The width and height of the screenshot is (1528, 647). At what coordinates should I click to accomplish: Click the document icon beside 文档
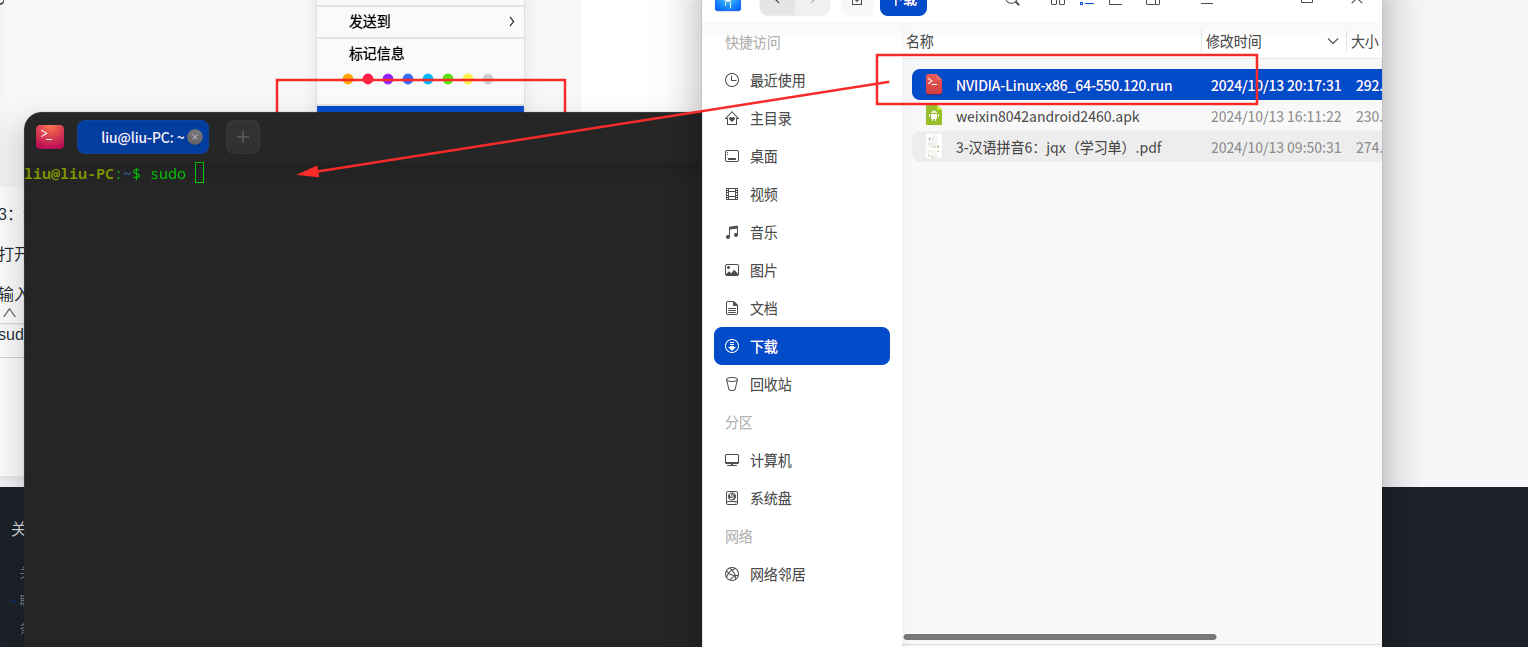pyautogui.click(x=732, y=309)
